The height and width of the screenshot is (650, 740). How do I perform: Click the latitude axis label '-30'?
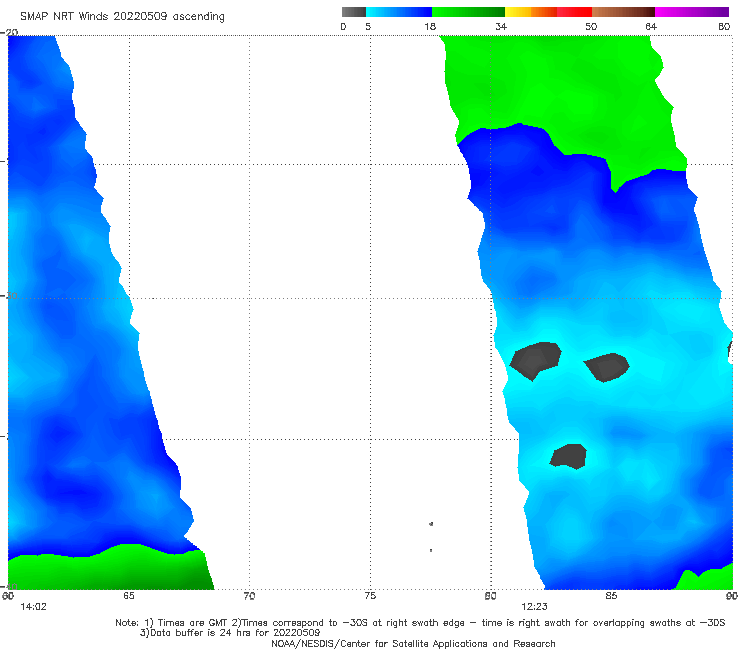coord(9,296)
